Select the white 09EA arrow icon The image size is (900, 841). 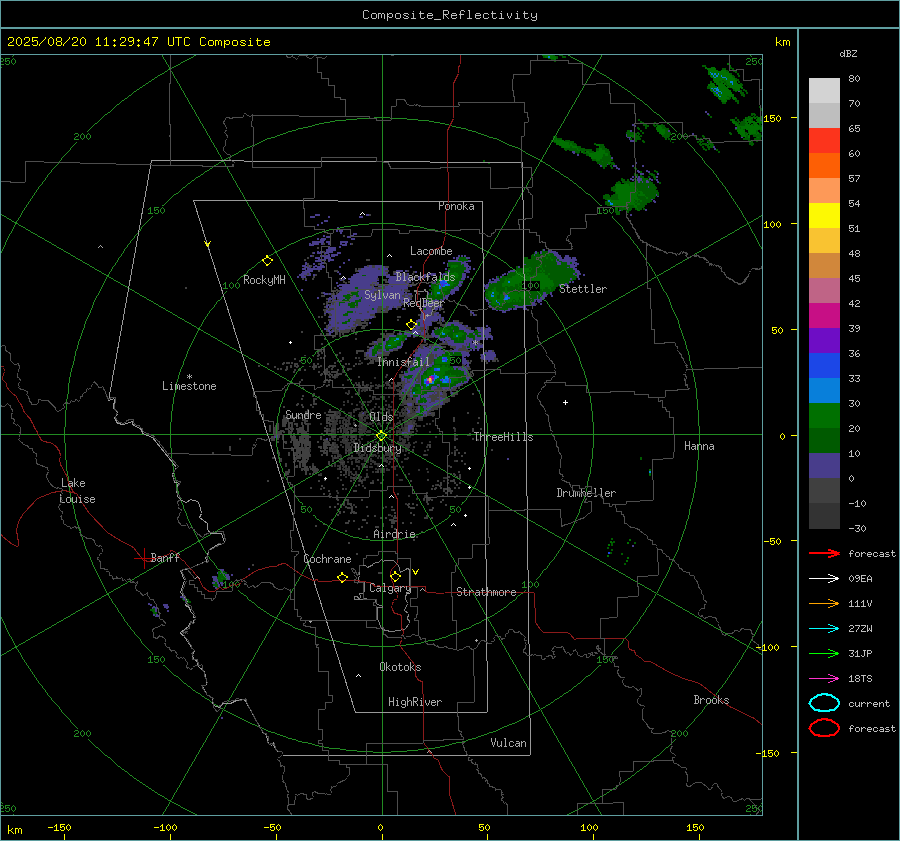coord(824,579)
